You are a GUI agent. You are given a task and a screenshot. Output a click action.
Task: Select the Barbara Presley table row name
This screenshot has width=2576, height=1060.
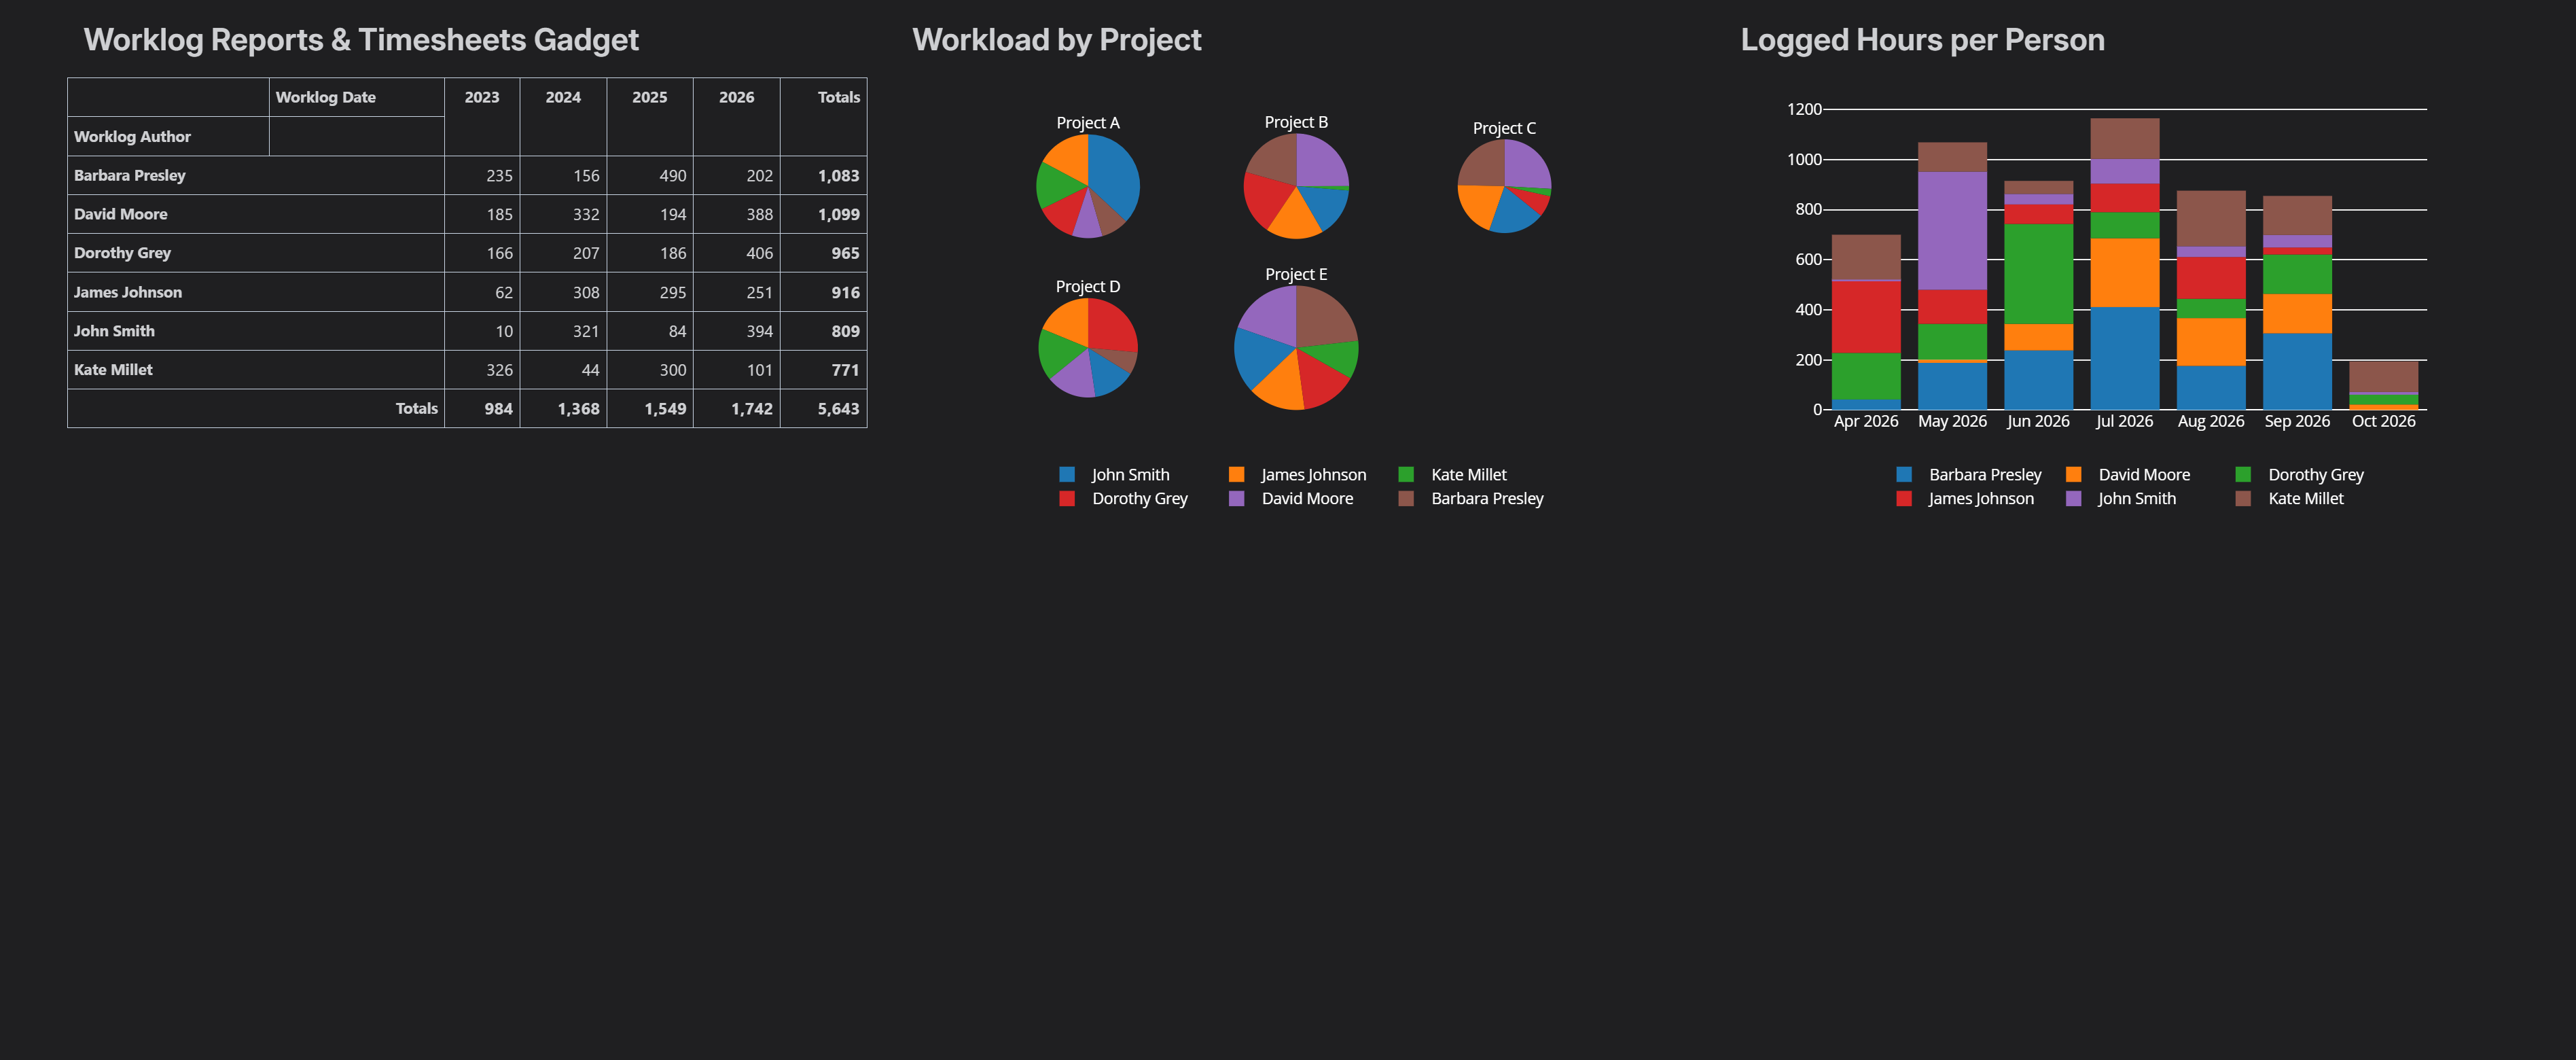tap(130, 175)
